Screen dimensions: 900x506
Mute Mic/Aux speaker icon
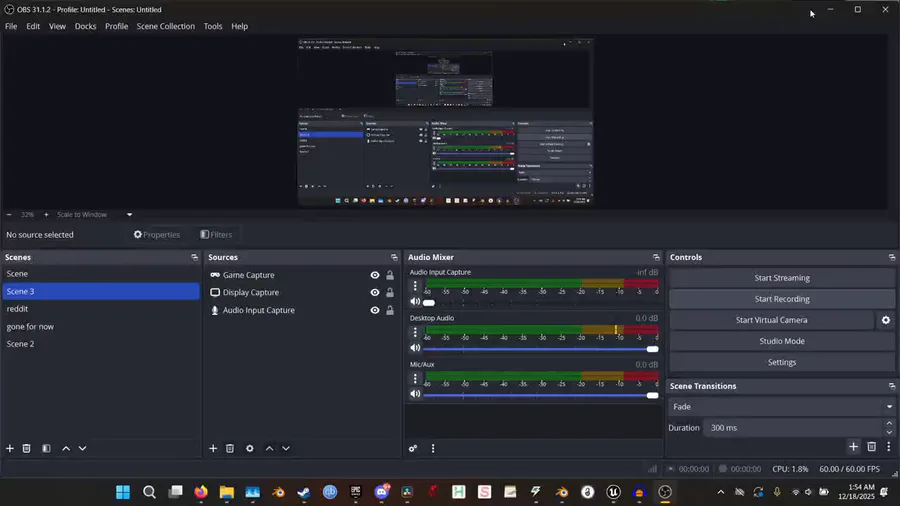415,394
